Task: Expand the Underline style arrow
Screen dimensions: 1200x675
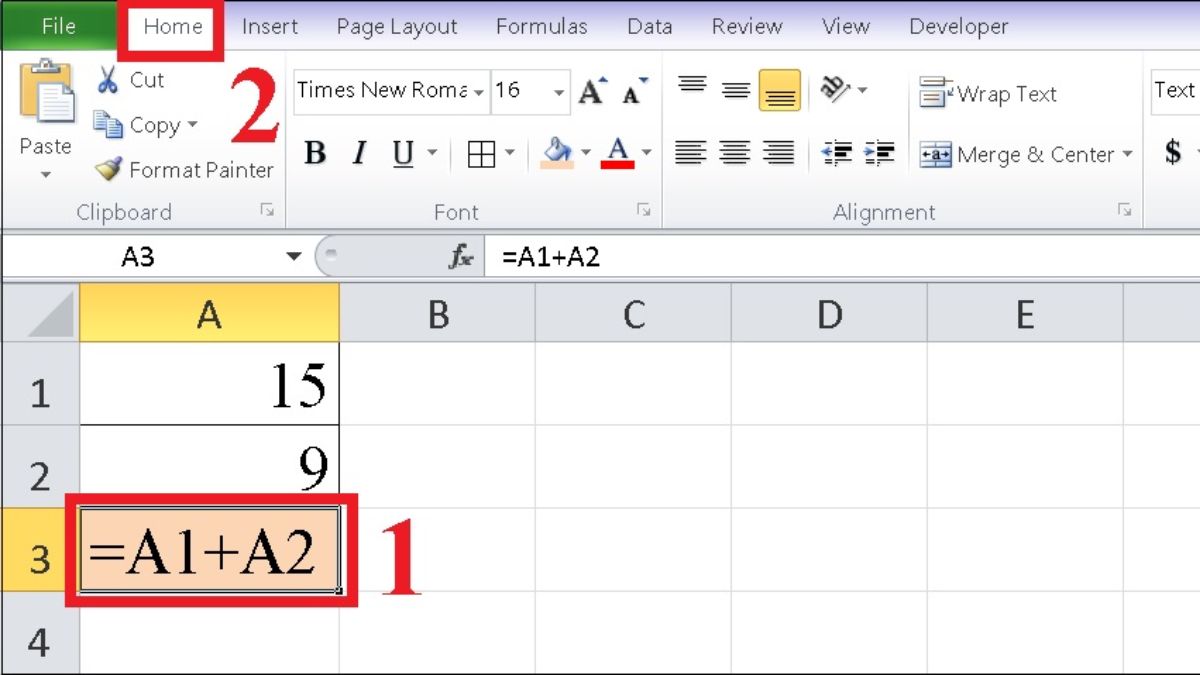Action: click(432, 154)
